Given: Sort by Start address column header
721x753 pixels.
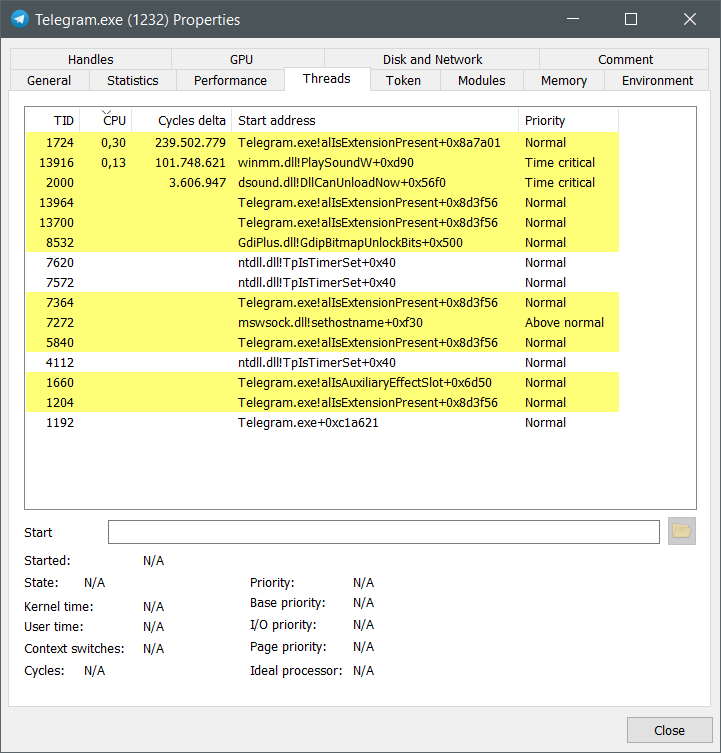Looking at the screenshot, I should pyautogui.click(x=375, y=120).
